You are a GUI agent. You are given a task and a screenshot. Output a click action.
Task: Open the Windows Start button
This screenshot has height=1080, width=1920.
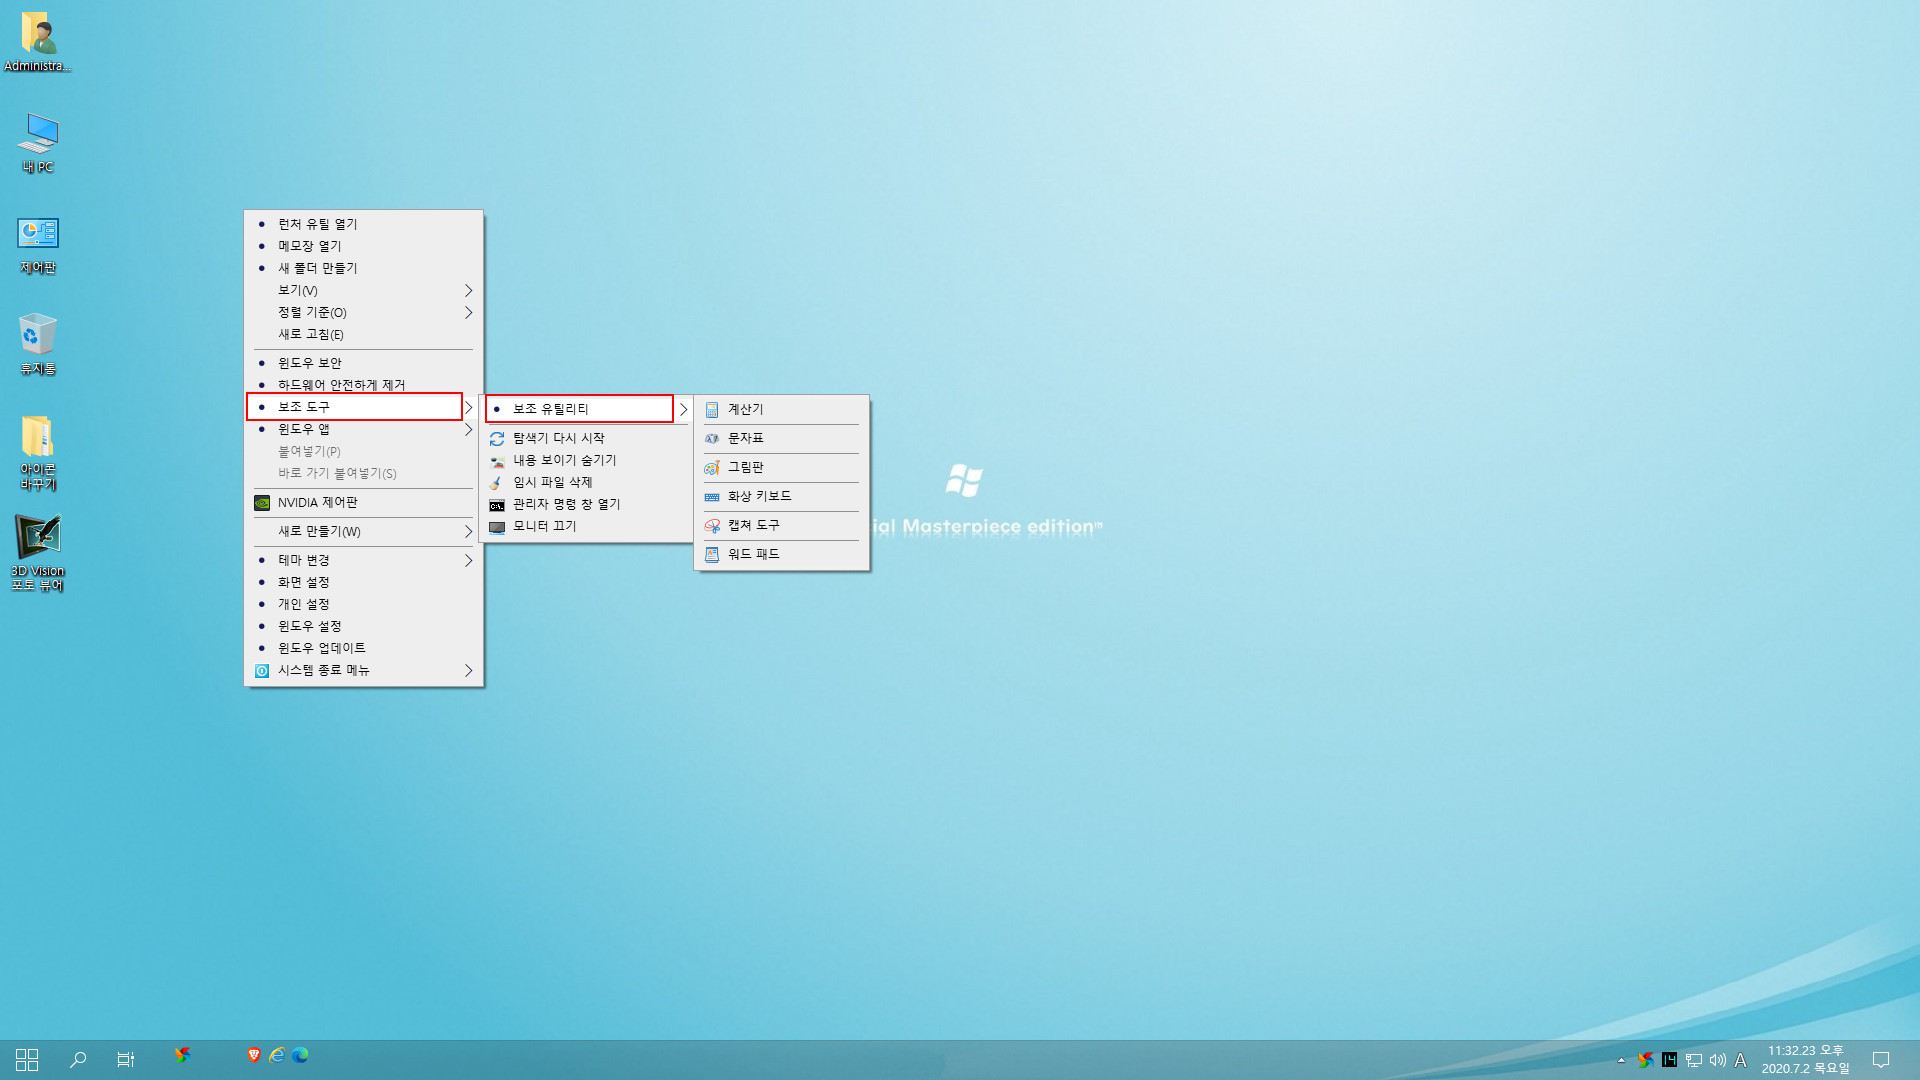tap(27, 1060)
